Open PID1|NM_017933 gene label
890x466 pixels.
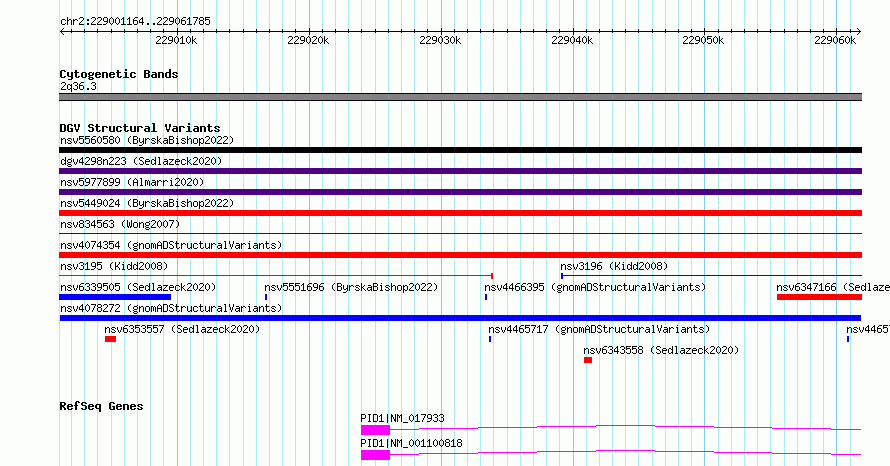click(x=402, y=418)
